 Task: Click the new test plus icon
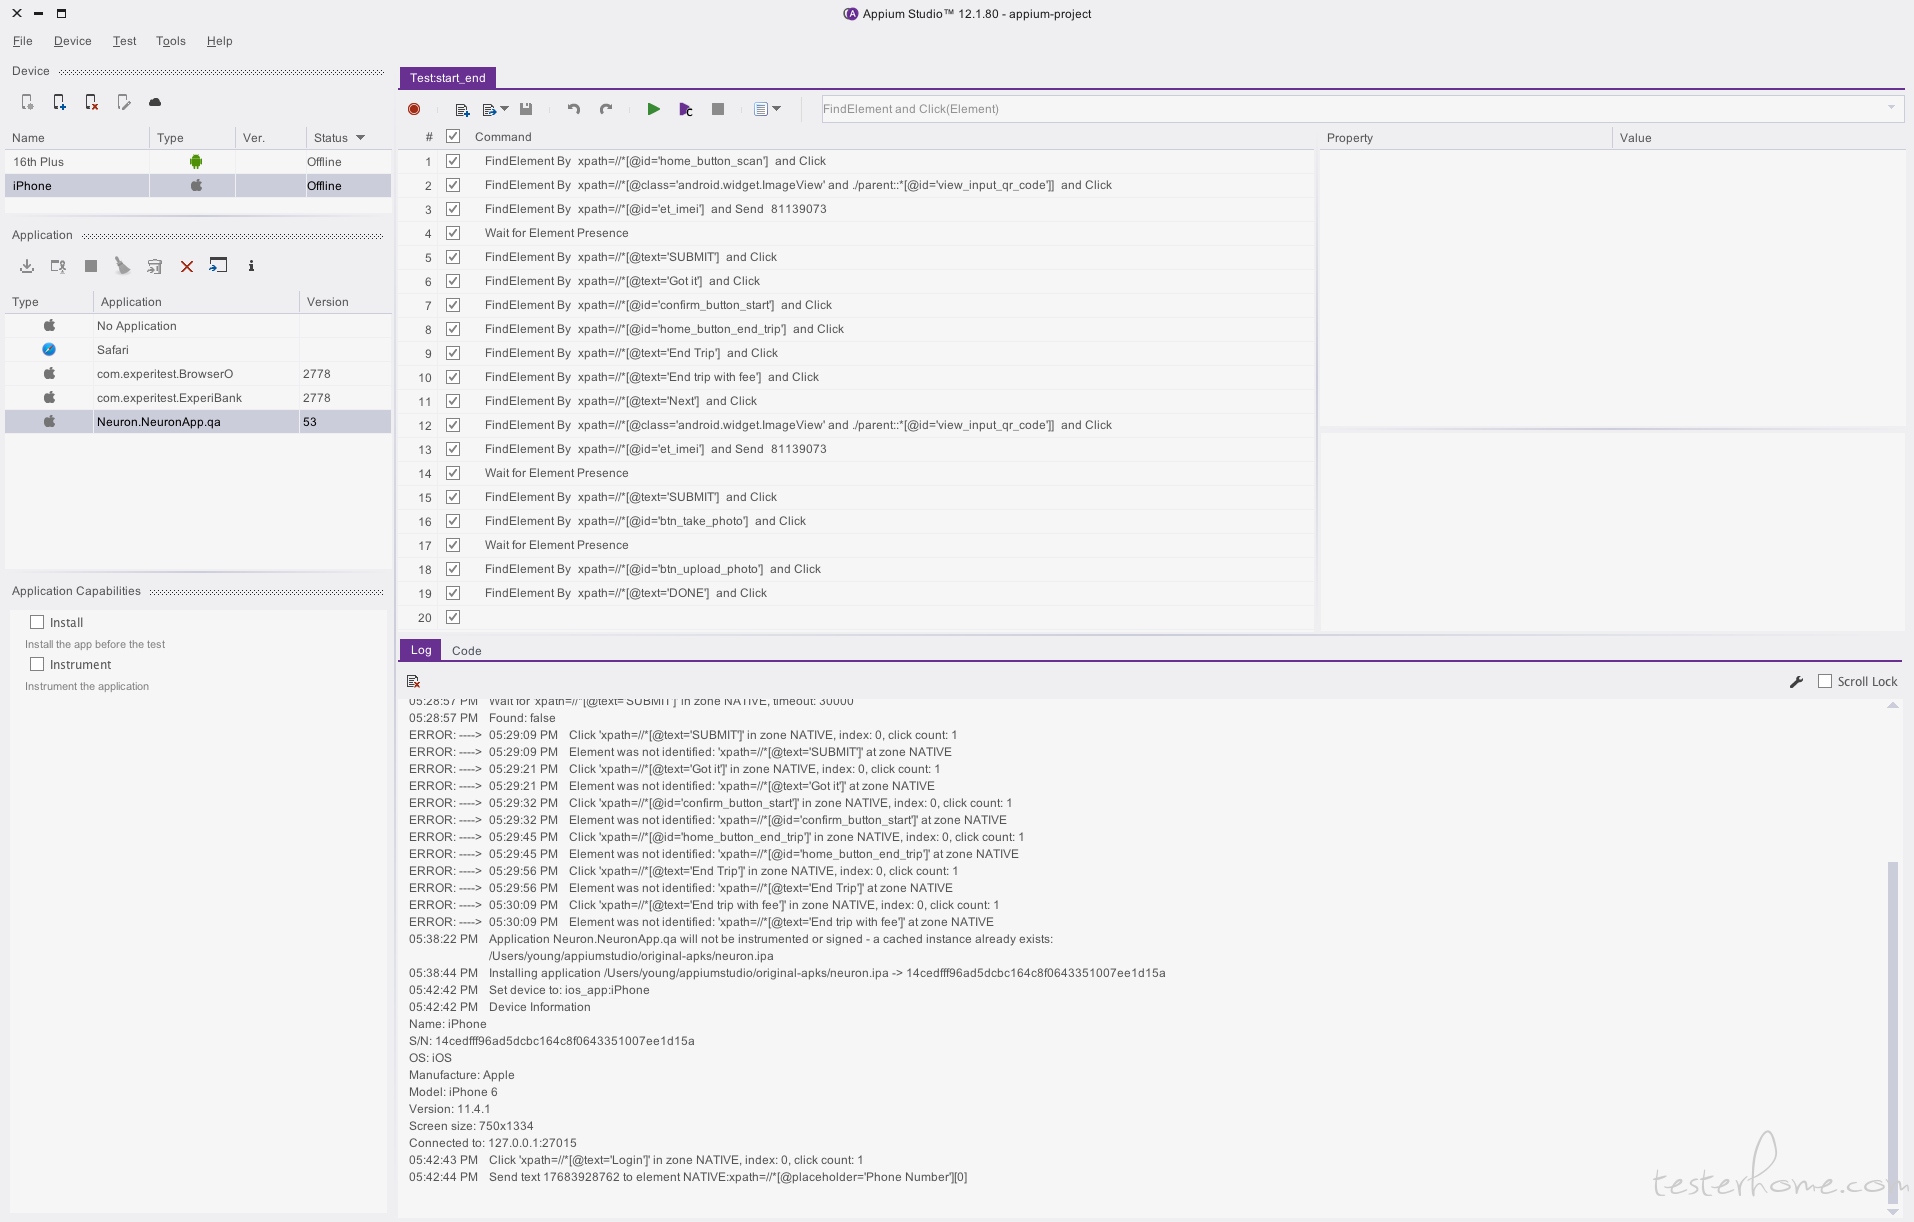pyautogui.click(x=462, y=109)
